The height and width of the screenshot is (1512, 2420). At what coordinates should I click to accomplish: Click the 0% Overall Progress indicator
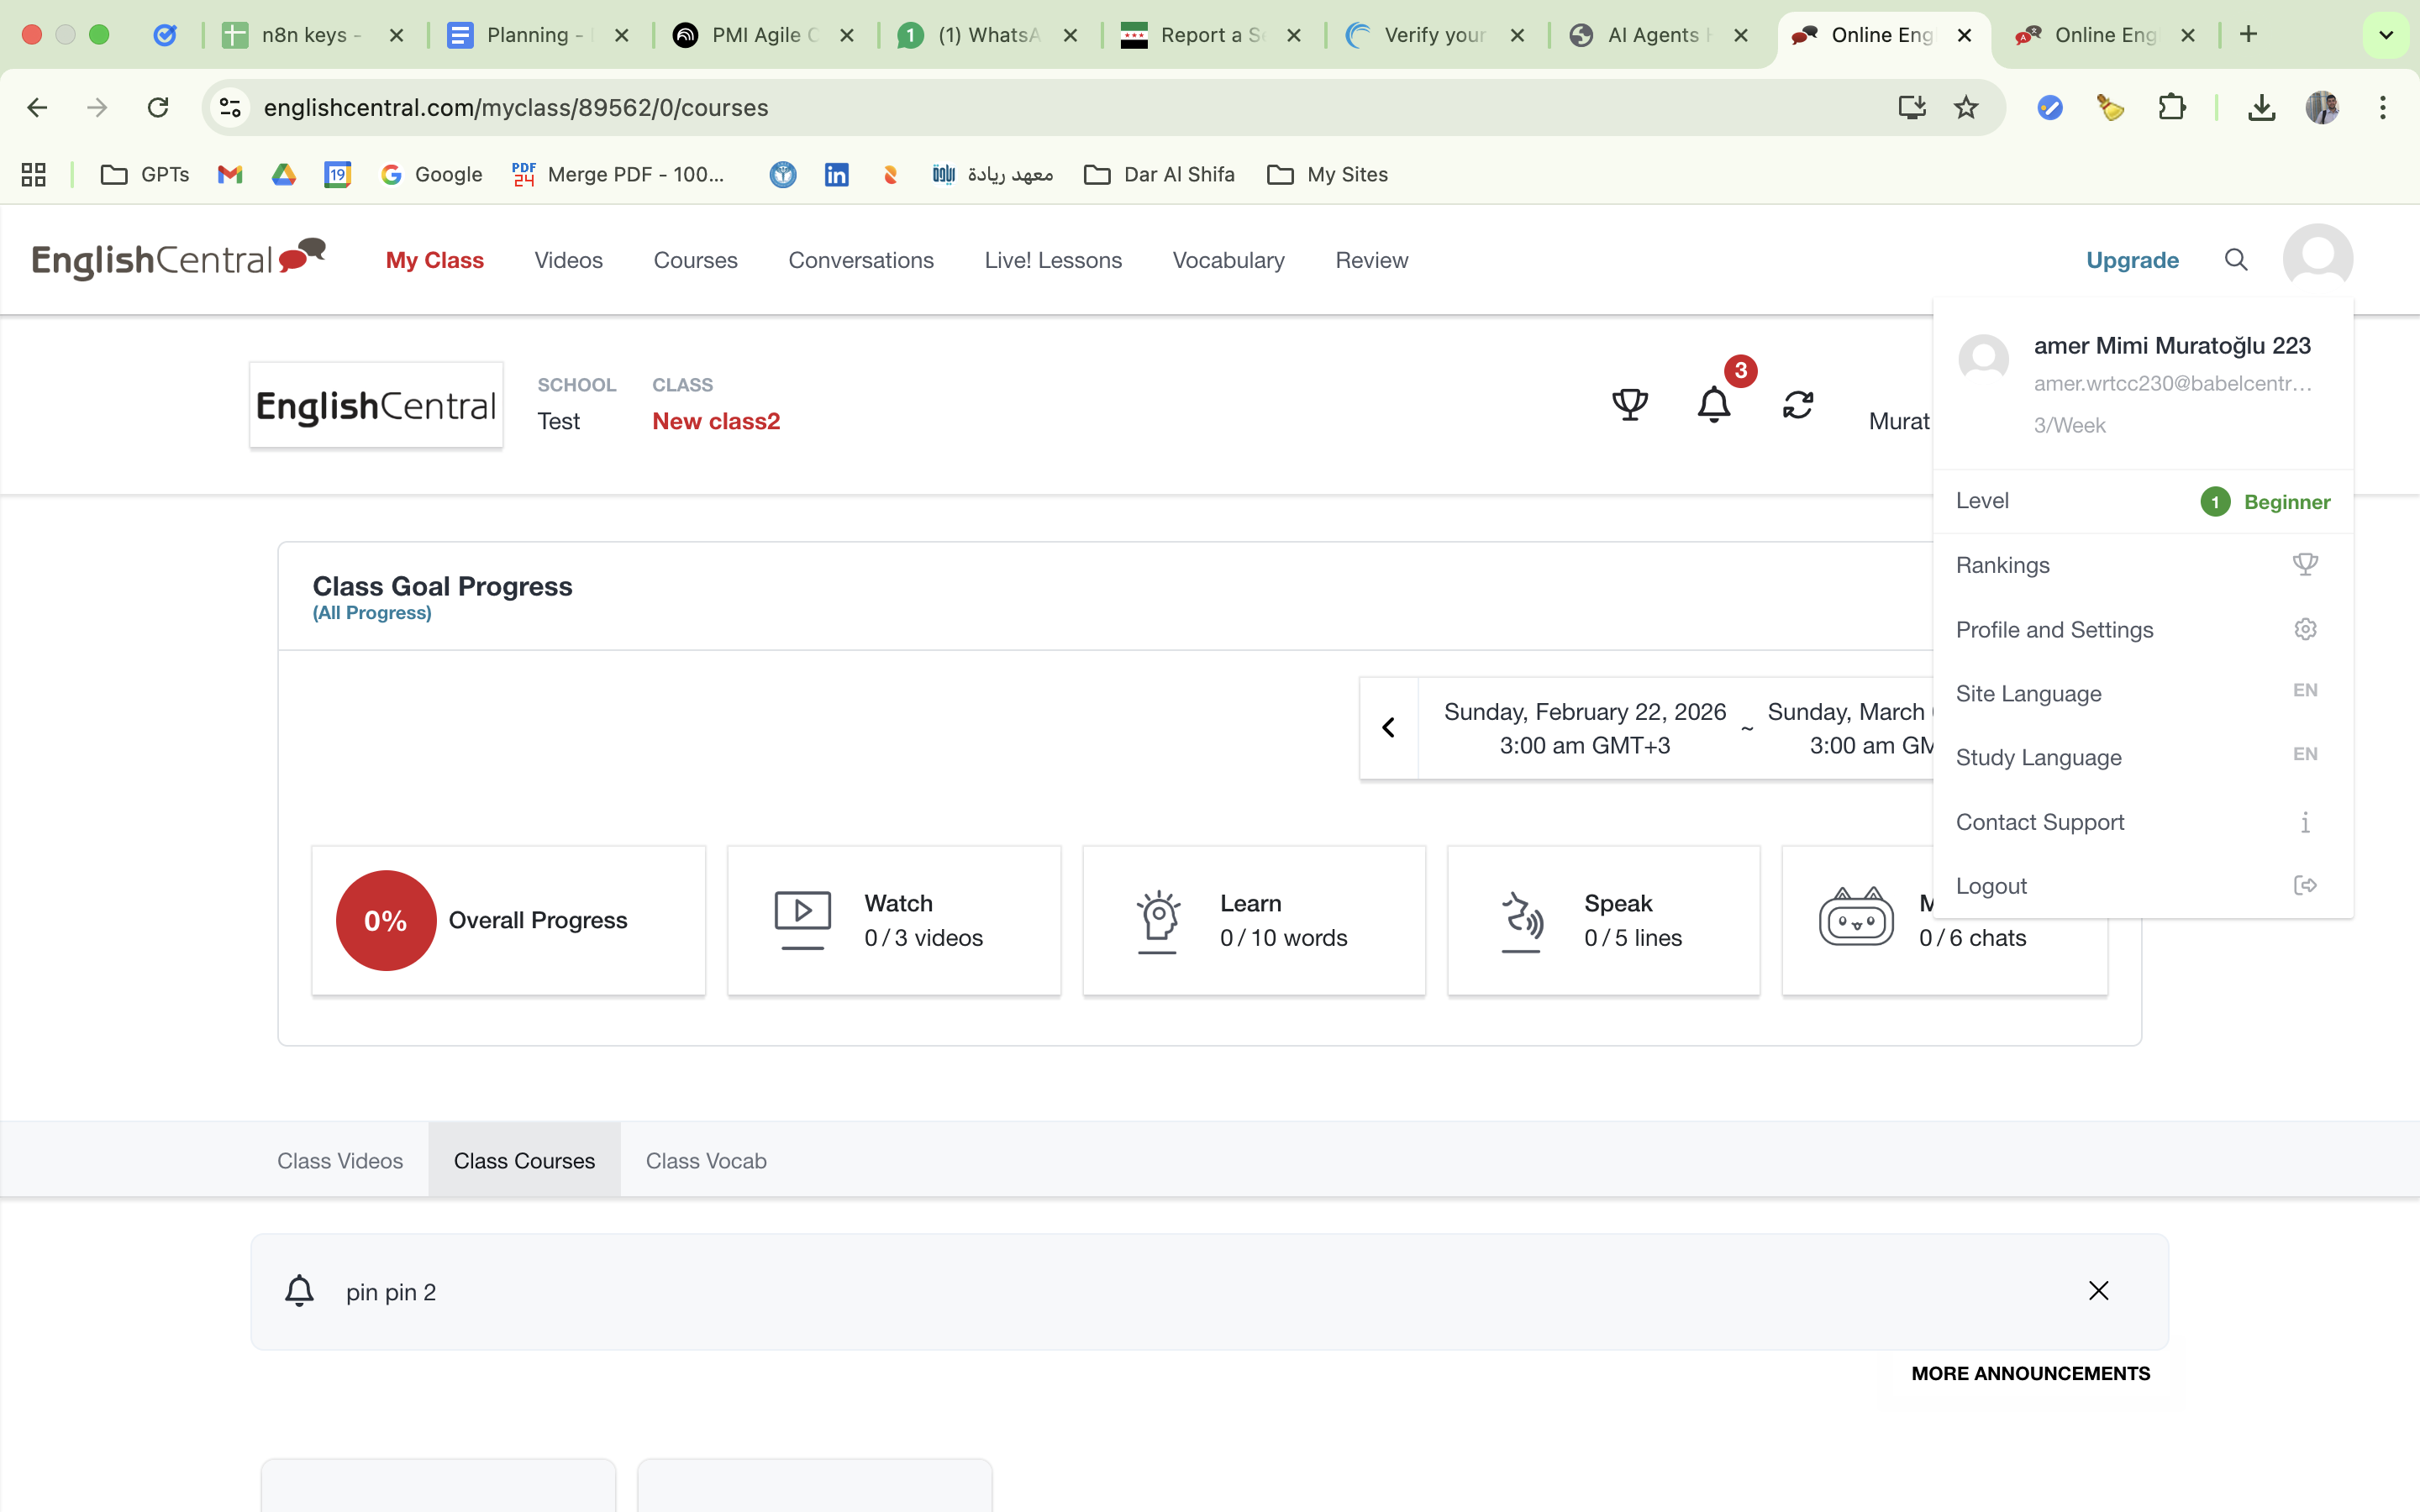click(386, 920)
